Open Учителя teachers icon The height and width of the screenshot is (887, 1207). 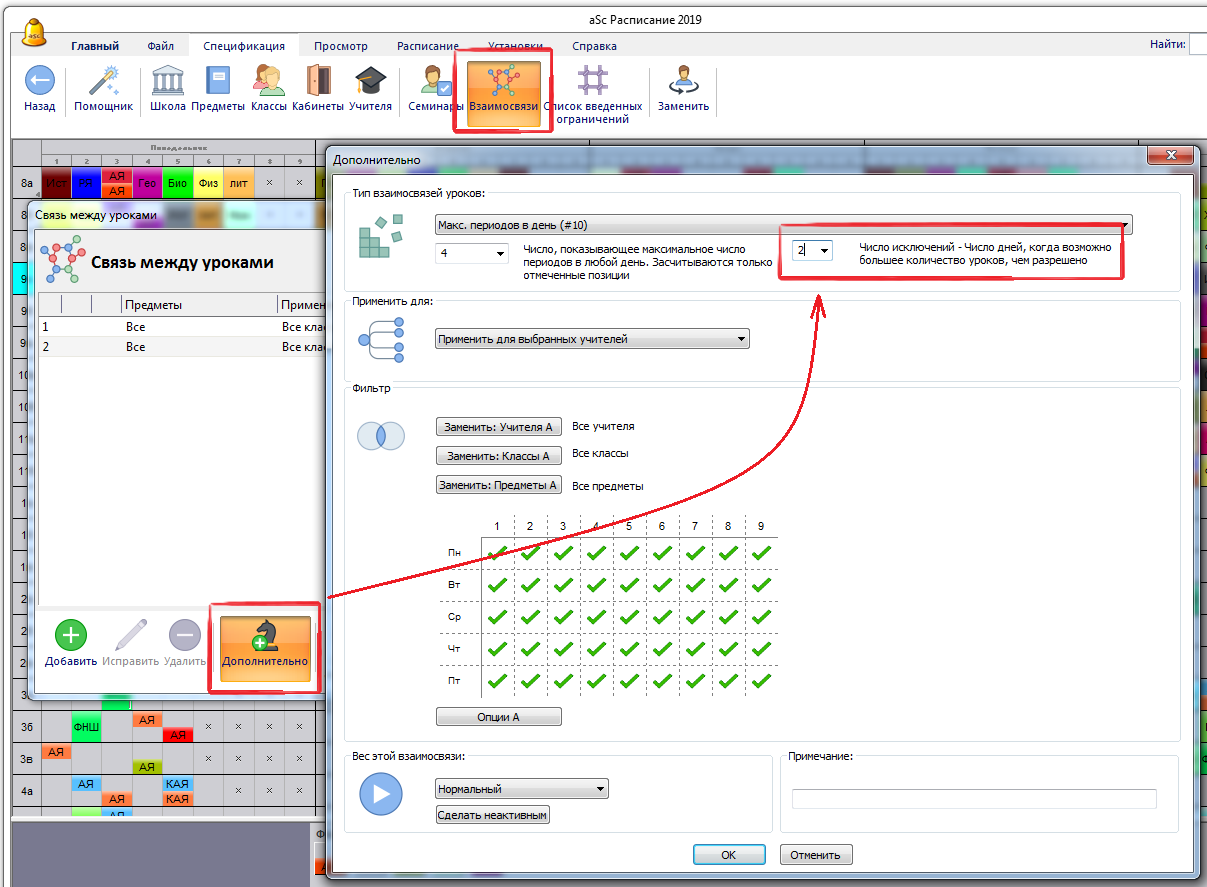pos(370,82)
